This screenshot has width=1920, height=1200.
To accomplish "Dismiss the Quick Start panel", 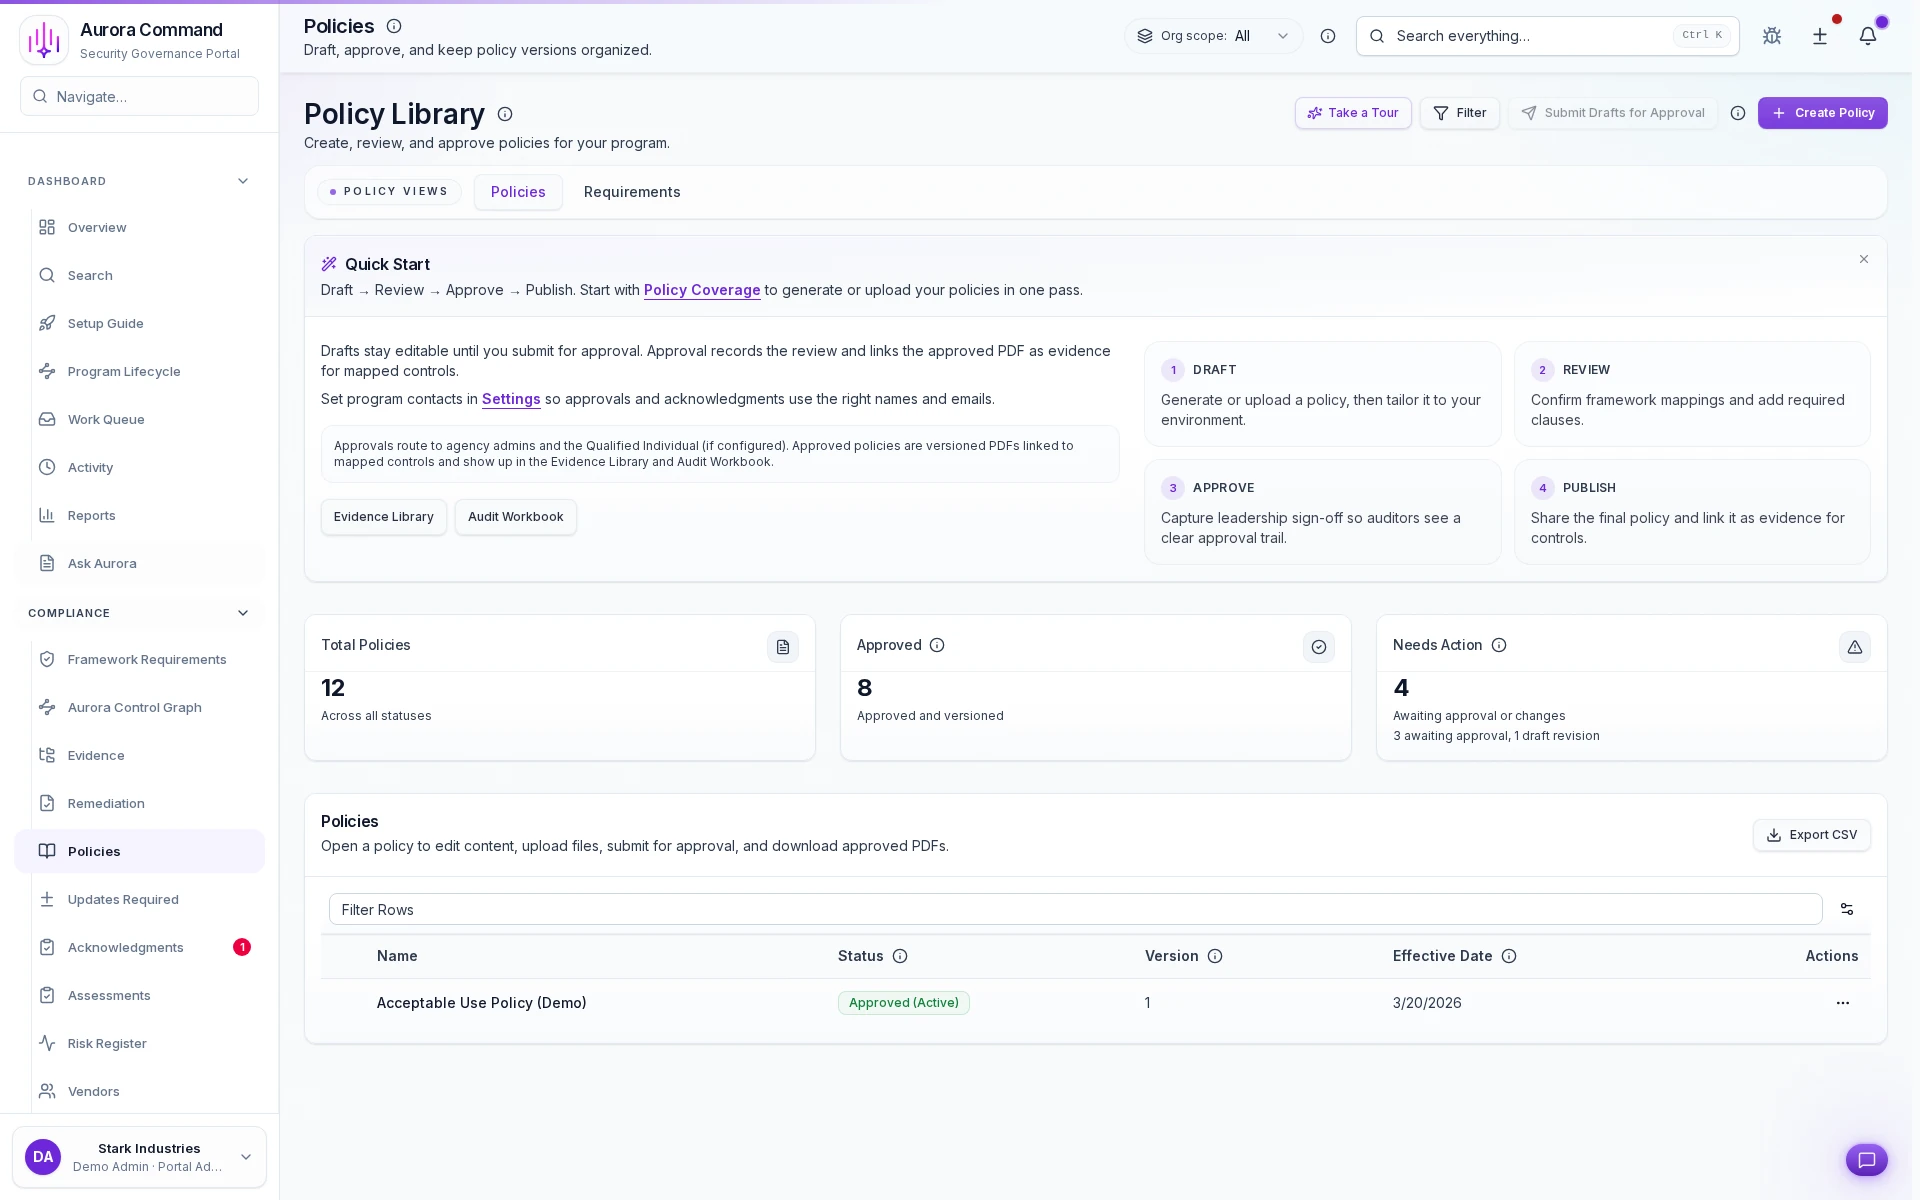I will [x=1864, y=259].
